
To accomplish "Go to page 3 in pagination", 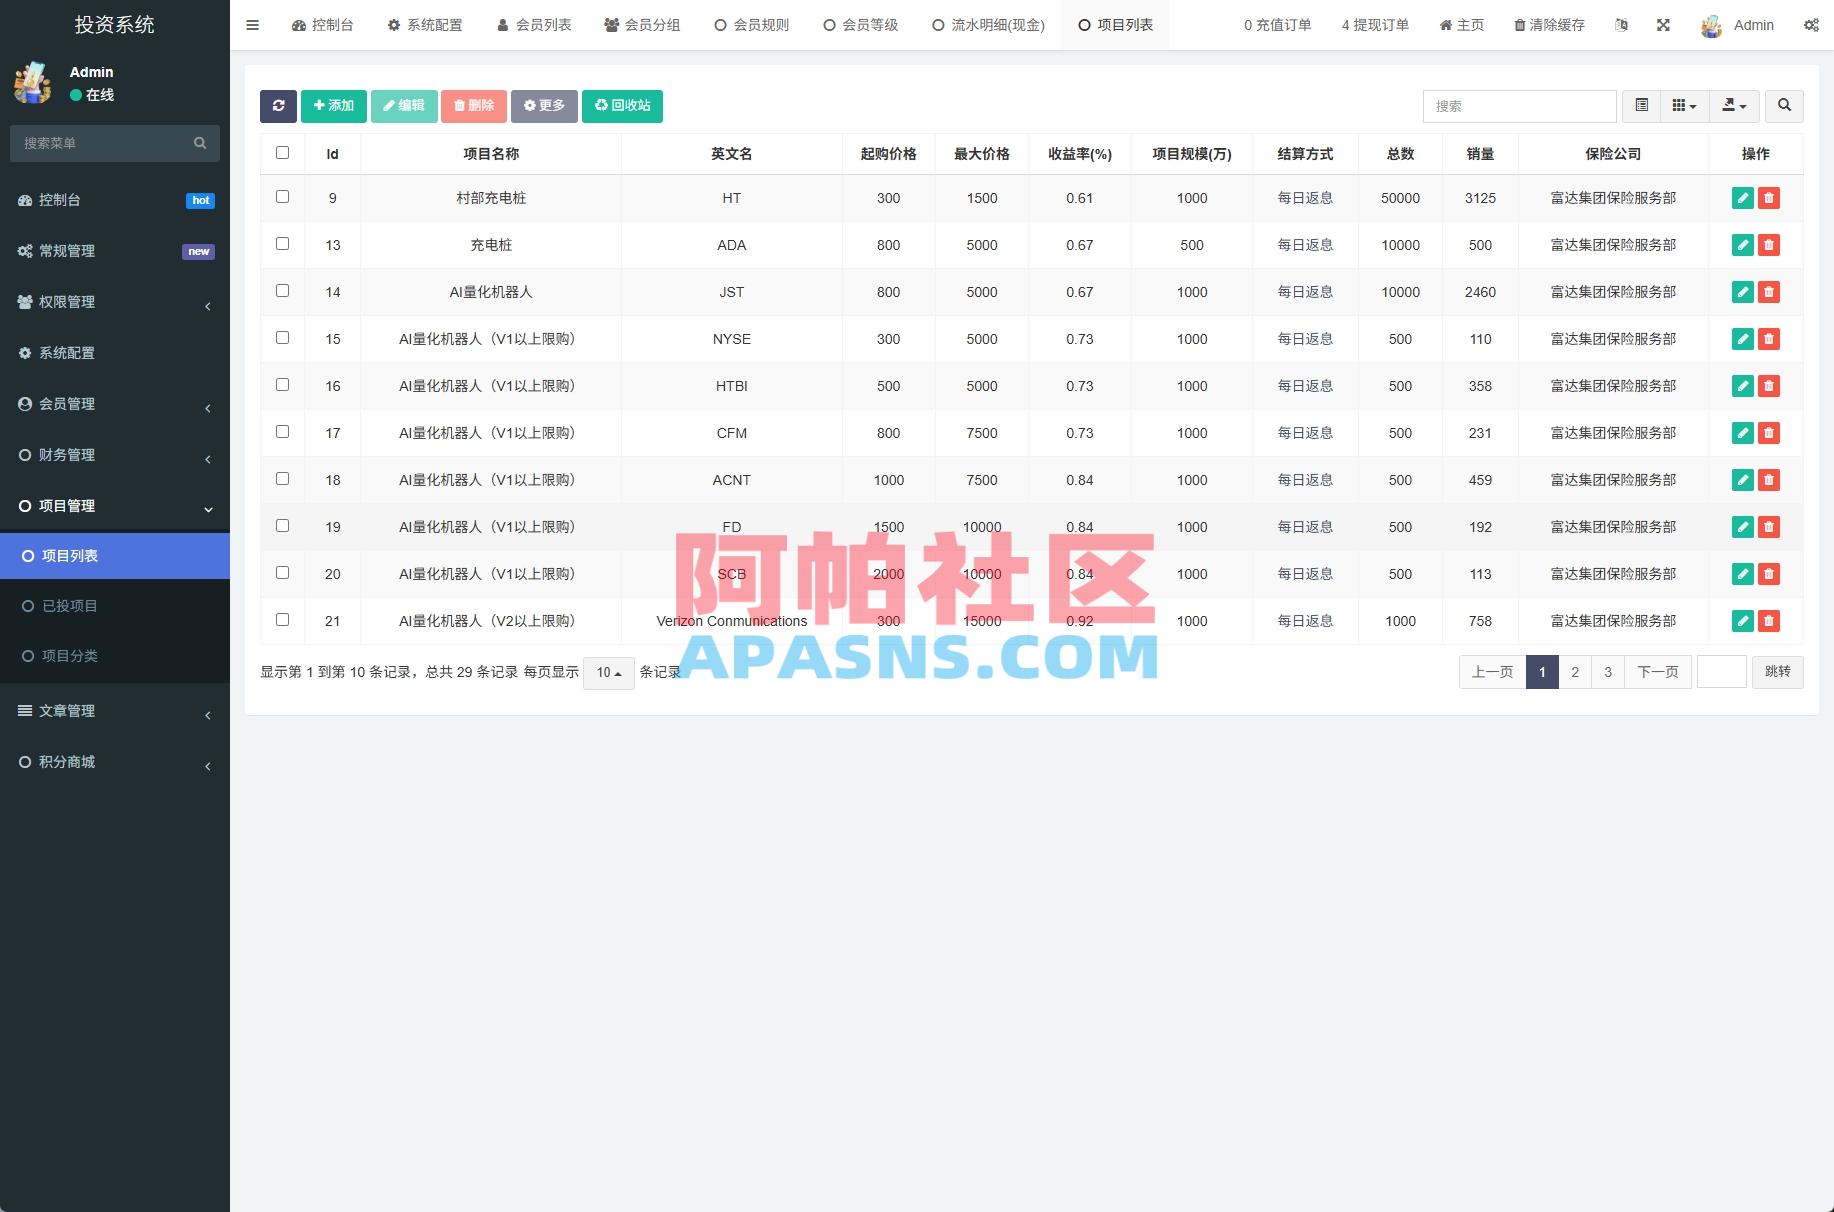I will coord(1607,672).
